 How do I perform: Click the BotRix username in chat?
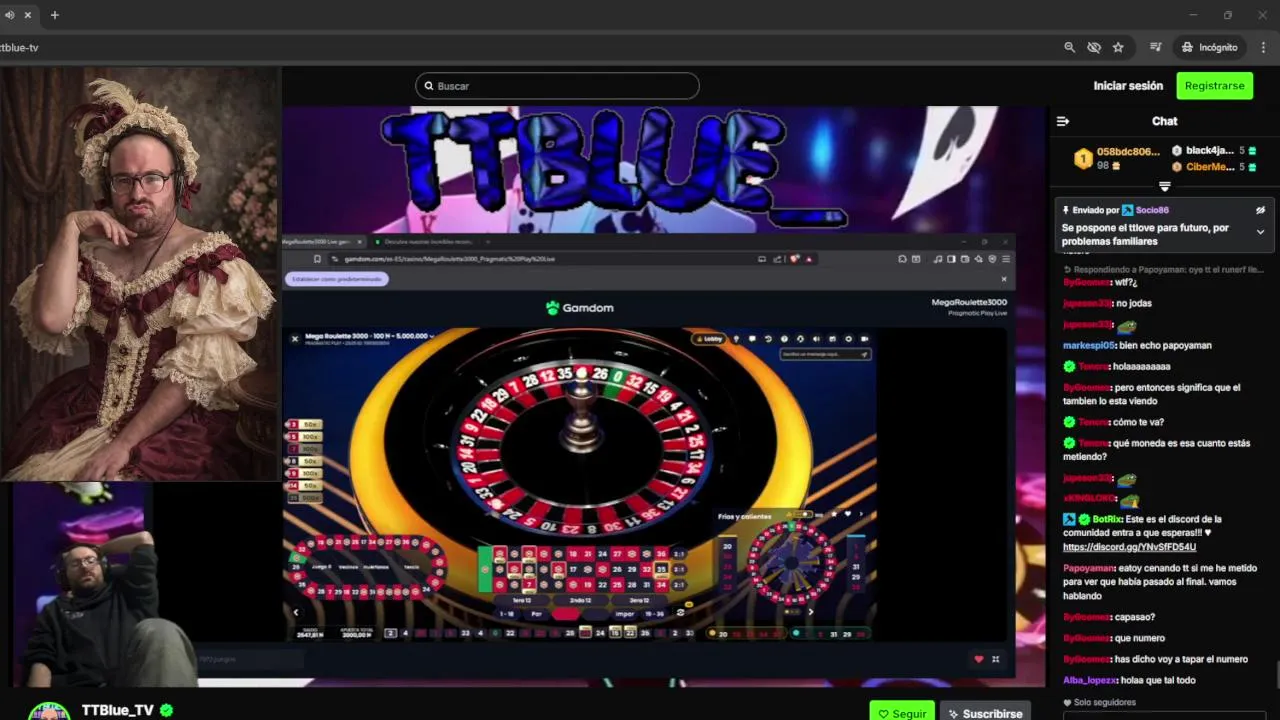(1108, 519)
